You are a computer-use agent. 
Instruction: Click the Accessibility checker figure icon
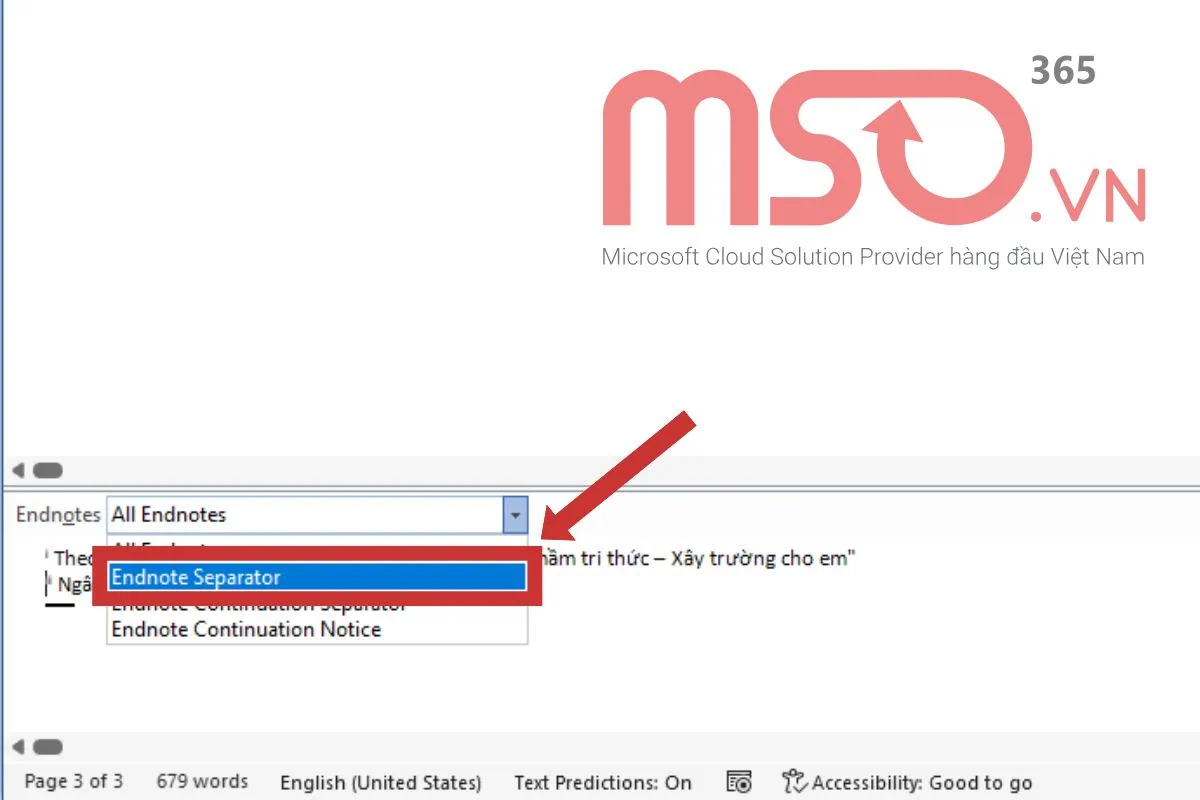pyautogui.click(x=794, y=782)
